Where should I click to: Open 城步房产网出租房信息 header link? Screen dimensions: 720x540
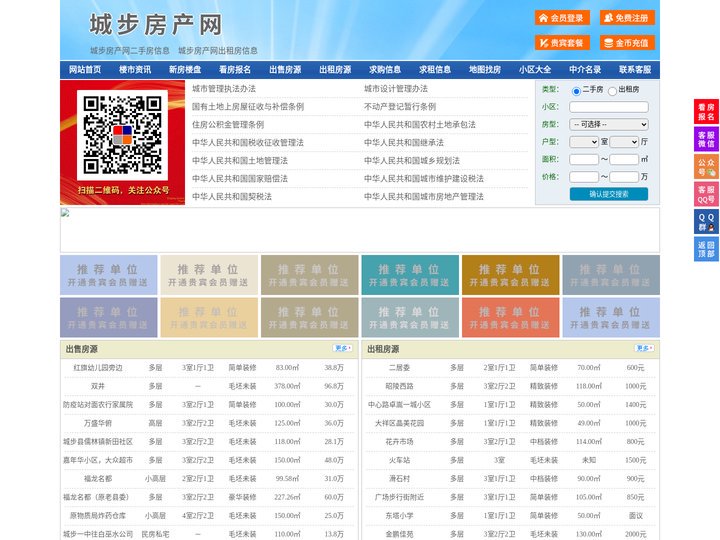[218, 51]
